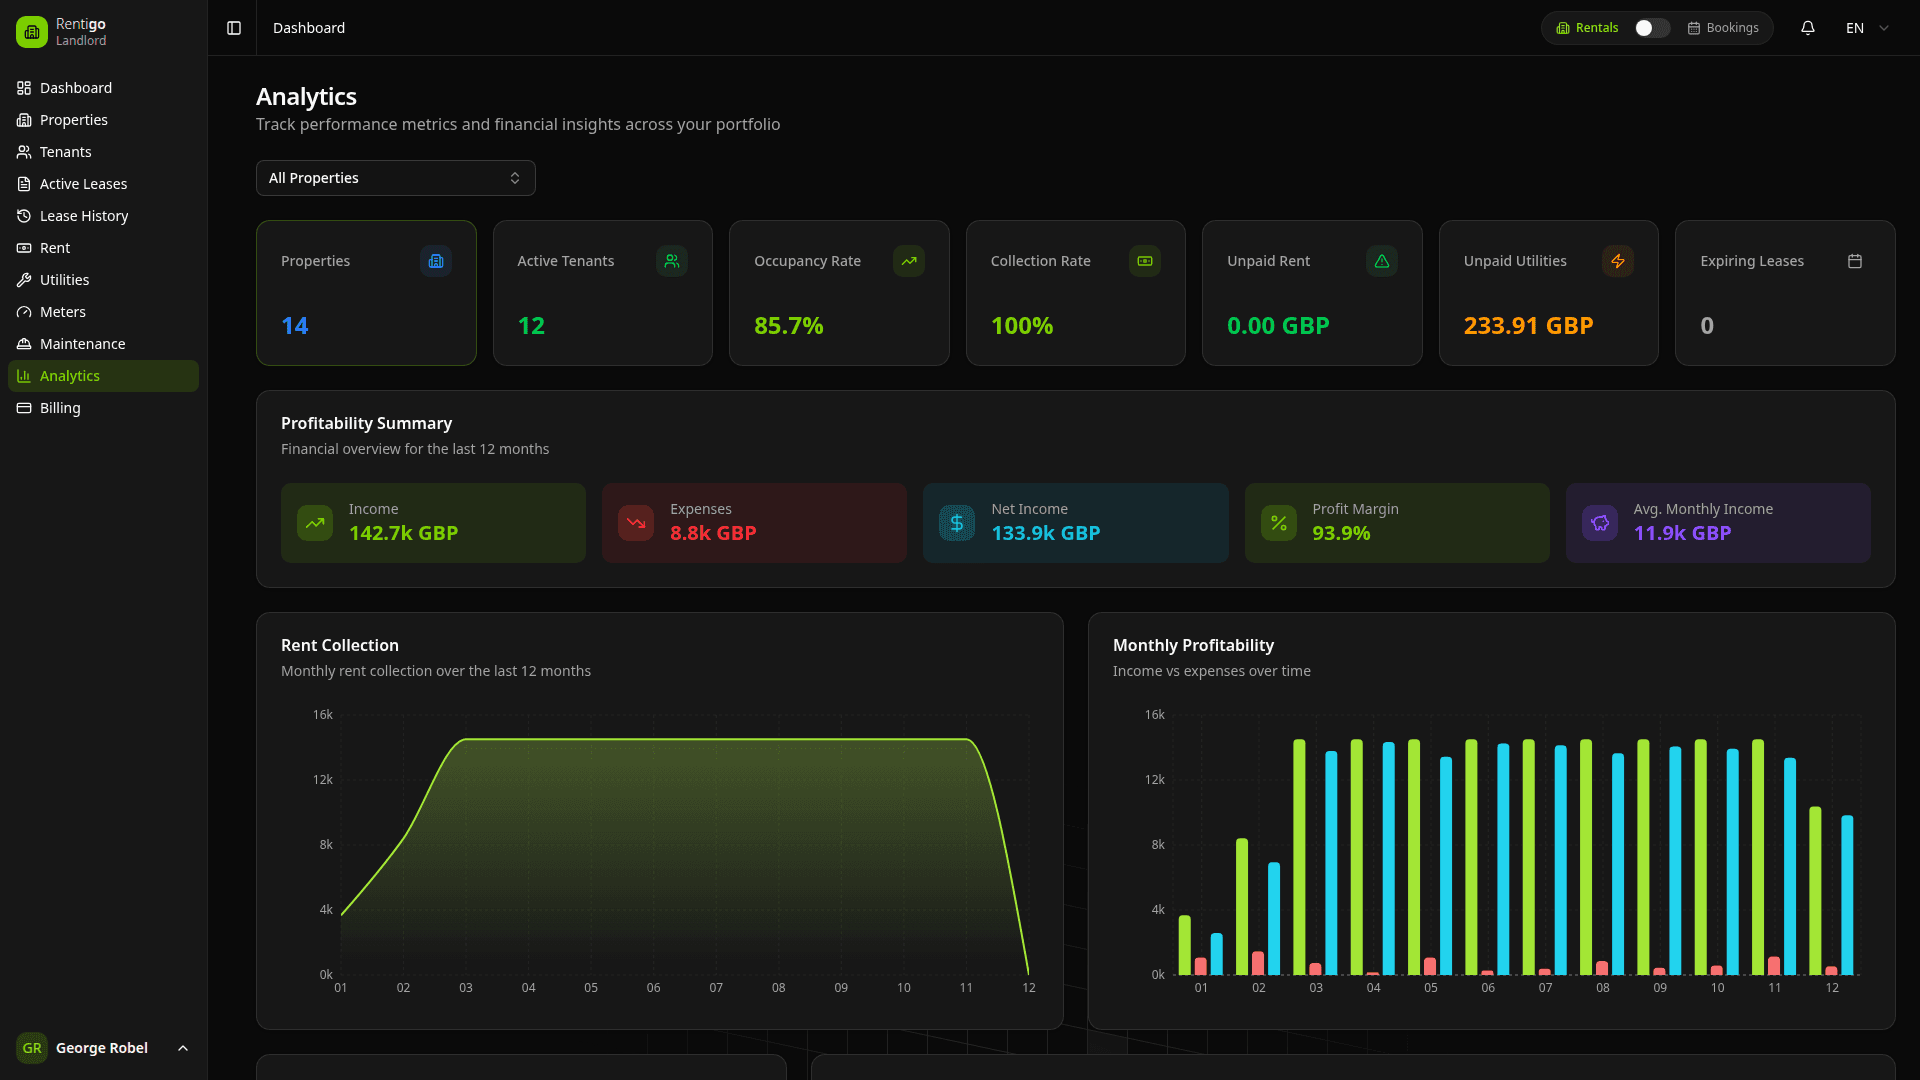Click the Meters icon in sidebar
Screen dimensions: 1920x1080
[23, 312]
